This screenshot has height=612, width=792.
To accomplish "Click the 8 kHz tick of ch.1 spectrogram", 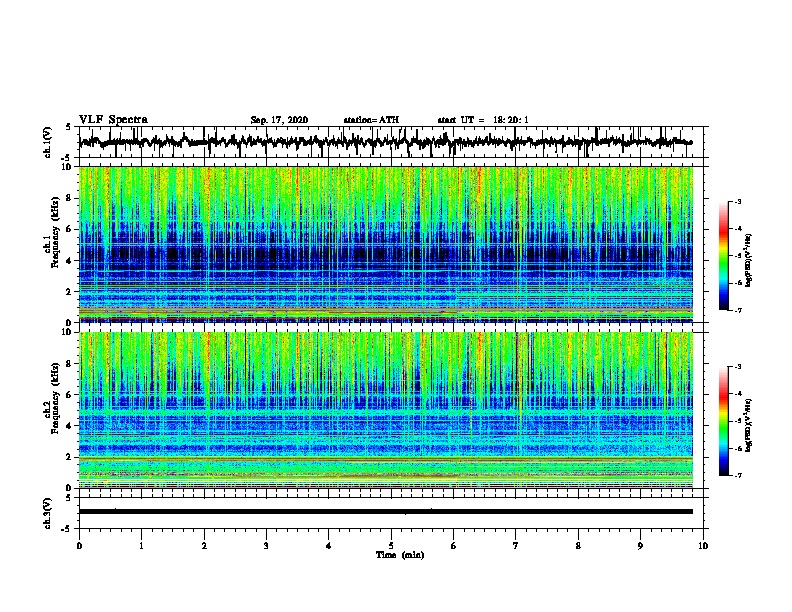I will (x=70, y=198).
